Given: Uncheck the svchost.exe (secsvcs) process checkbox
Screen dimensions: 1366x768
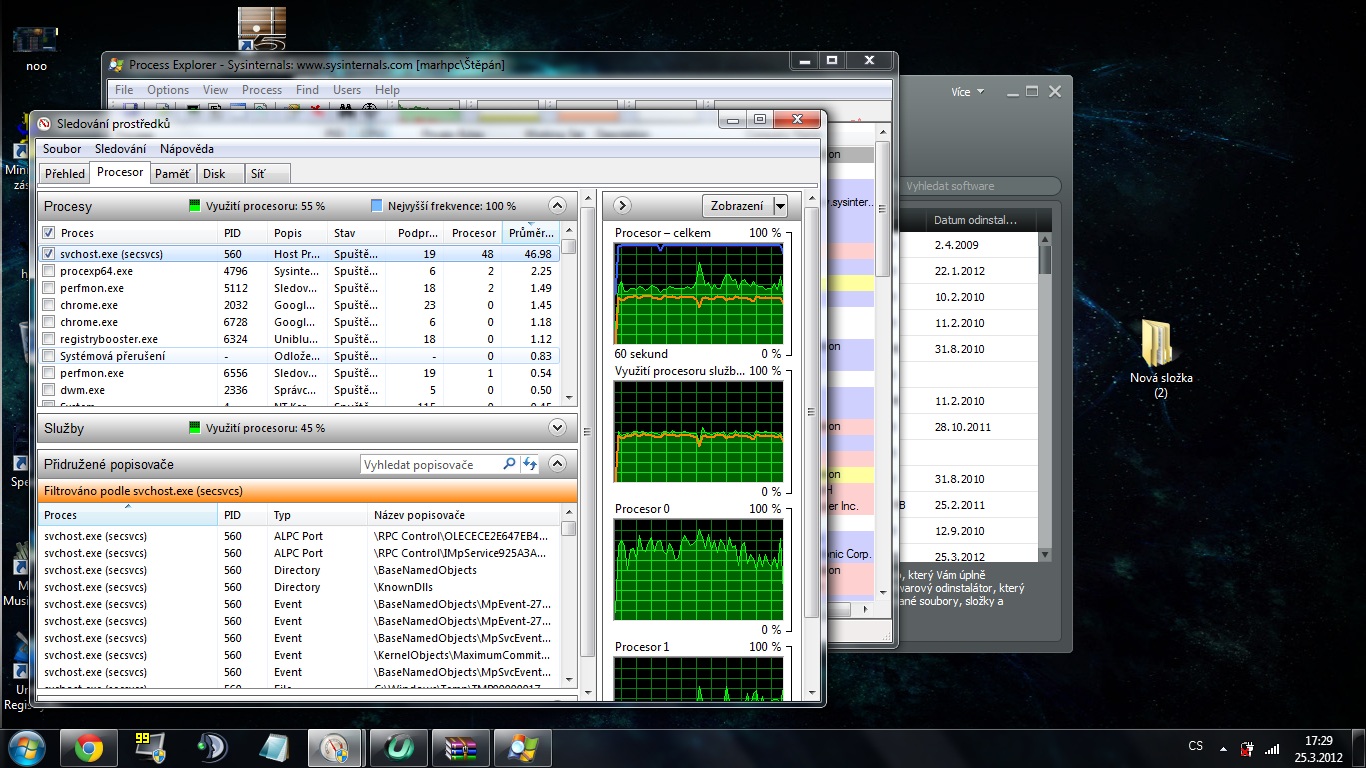Looking at the screenshot, I should tap(49, 254).
